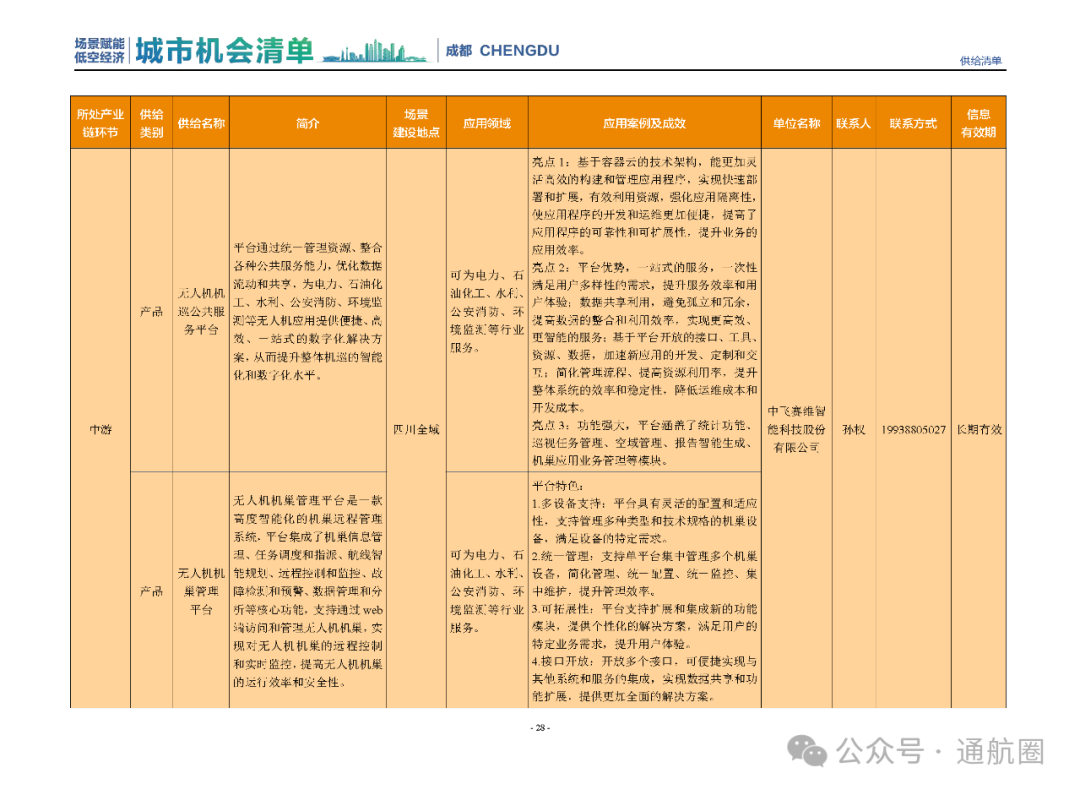The width and height of the screenshot is (1080, 795).
Task: Select the "应用领域" column header
Action: pyautogui.click(x=487, y=123)
